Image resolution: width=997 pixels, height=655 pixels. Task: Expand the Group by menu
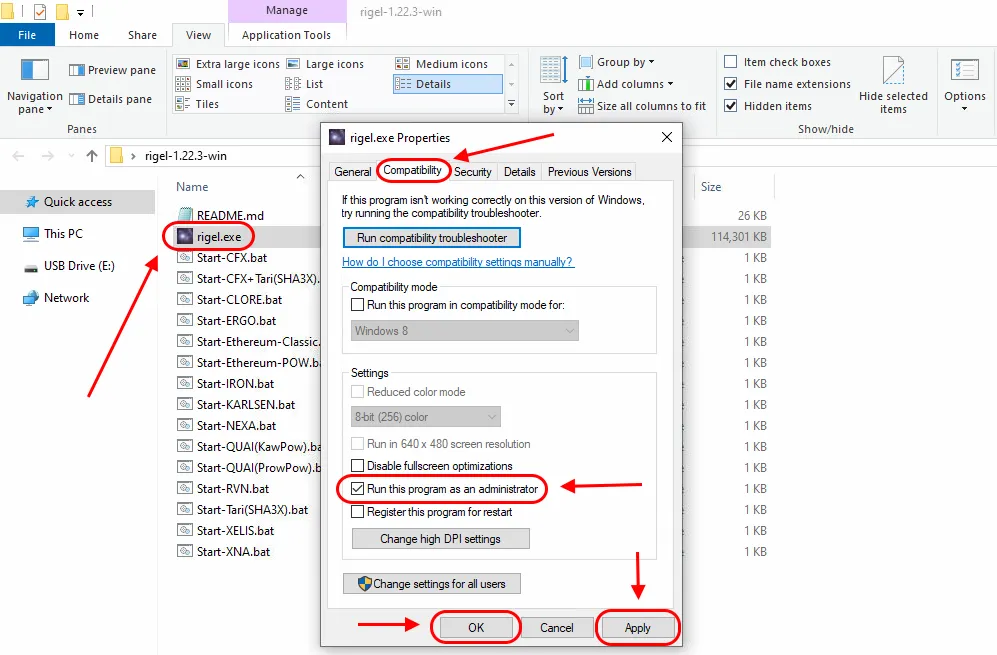625,62
